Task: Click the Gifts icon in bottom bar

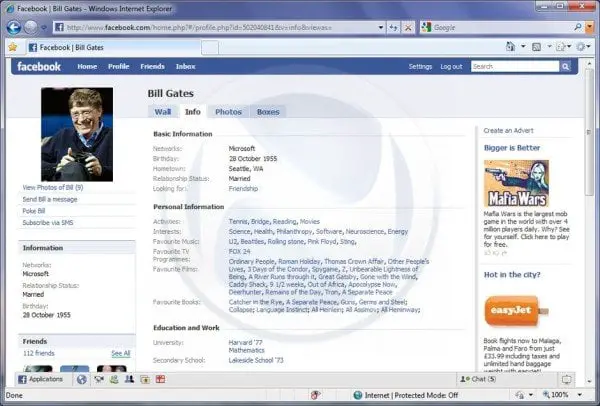Action: coord(160,379)
